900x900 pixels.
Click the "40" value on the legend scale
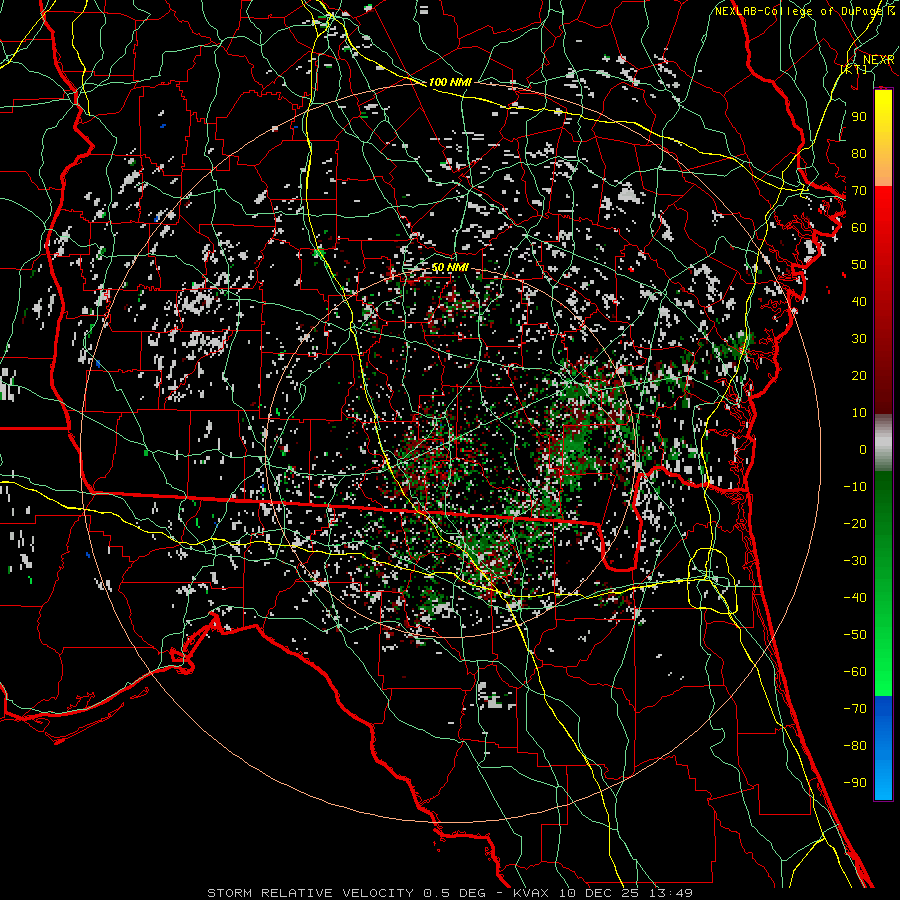point(859,302)
